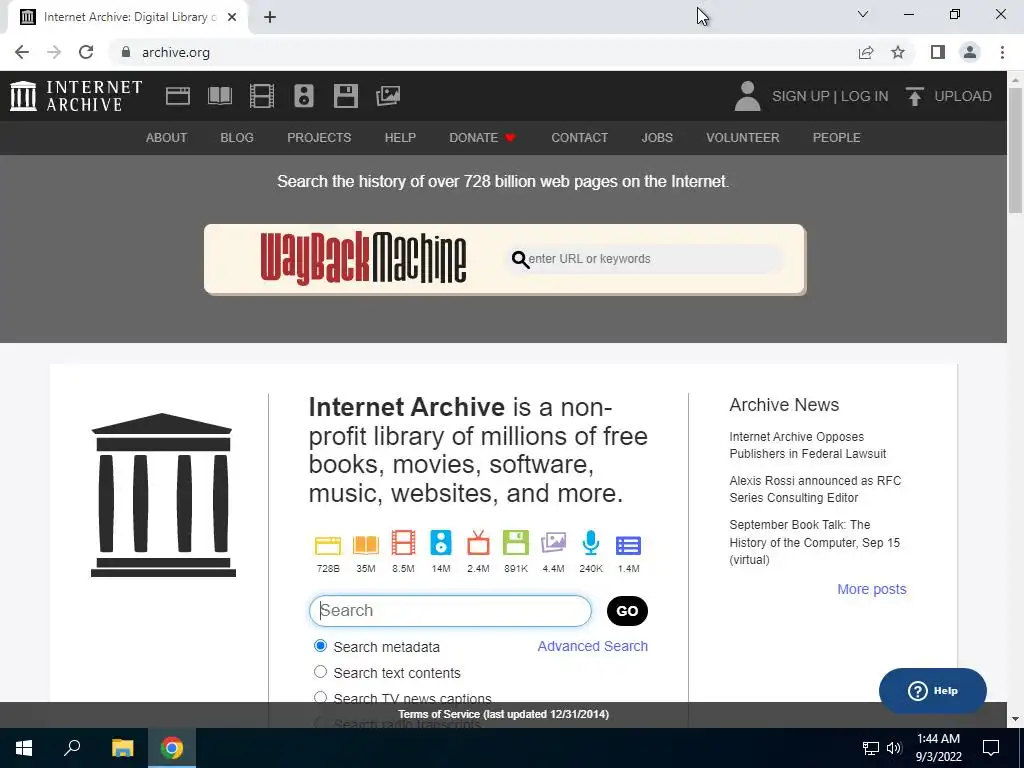Open the Windows Start menu
Screen dimensions: 1024x768
(x=24, y=748)
